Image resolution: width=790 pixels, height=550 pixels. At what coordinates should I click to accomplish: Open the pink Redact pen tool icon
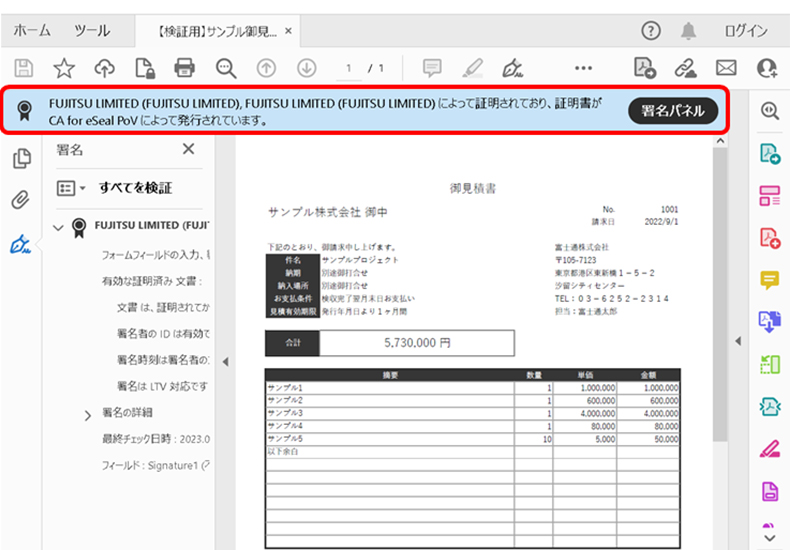pyautogui.click(x=770, y=448)
